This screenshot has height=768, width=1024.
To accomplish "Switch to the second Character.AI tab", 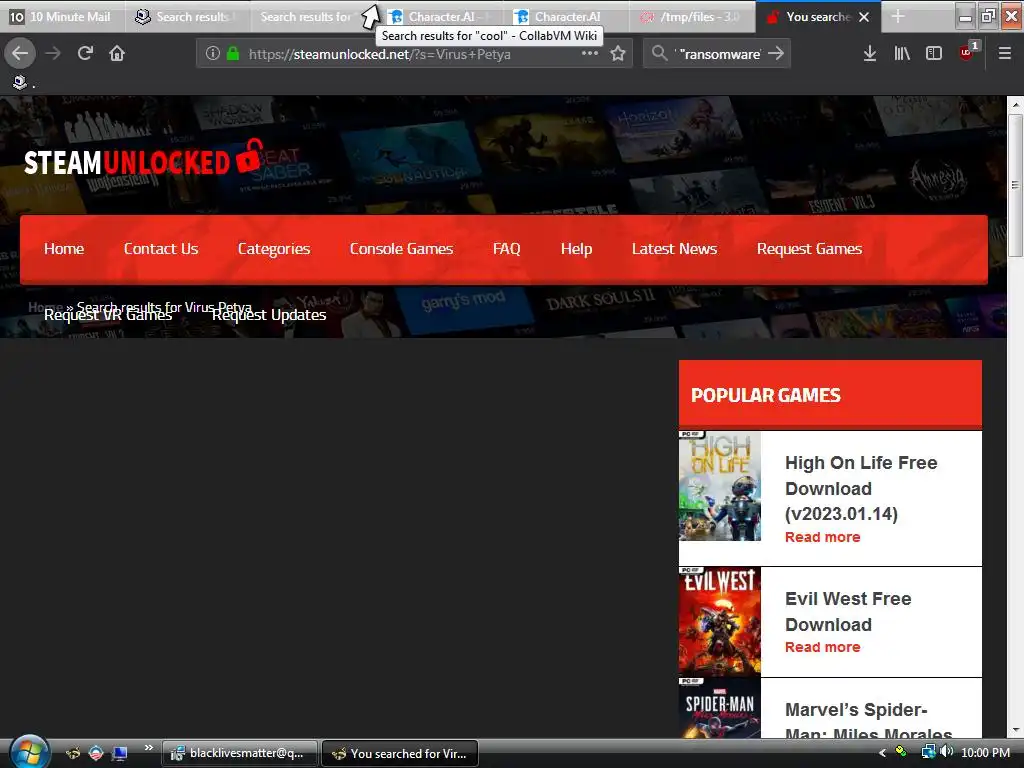I will [567, 16].
